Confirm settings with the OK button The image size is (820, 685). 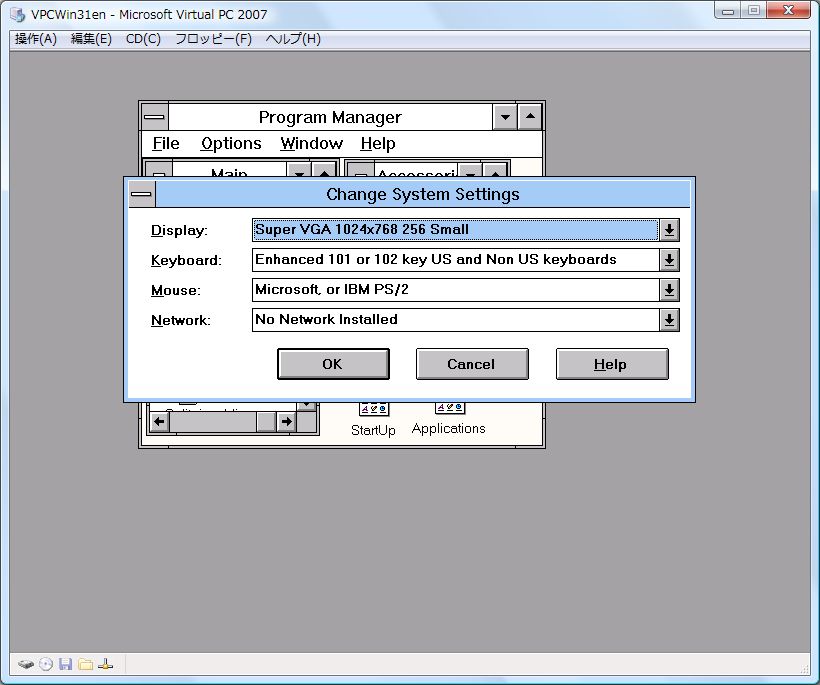(x=333, y=364)
